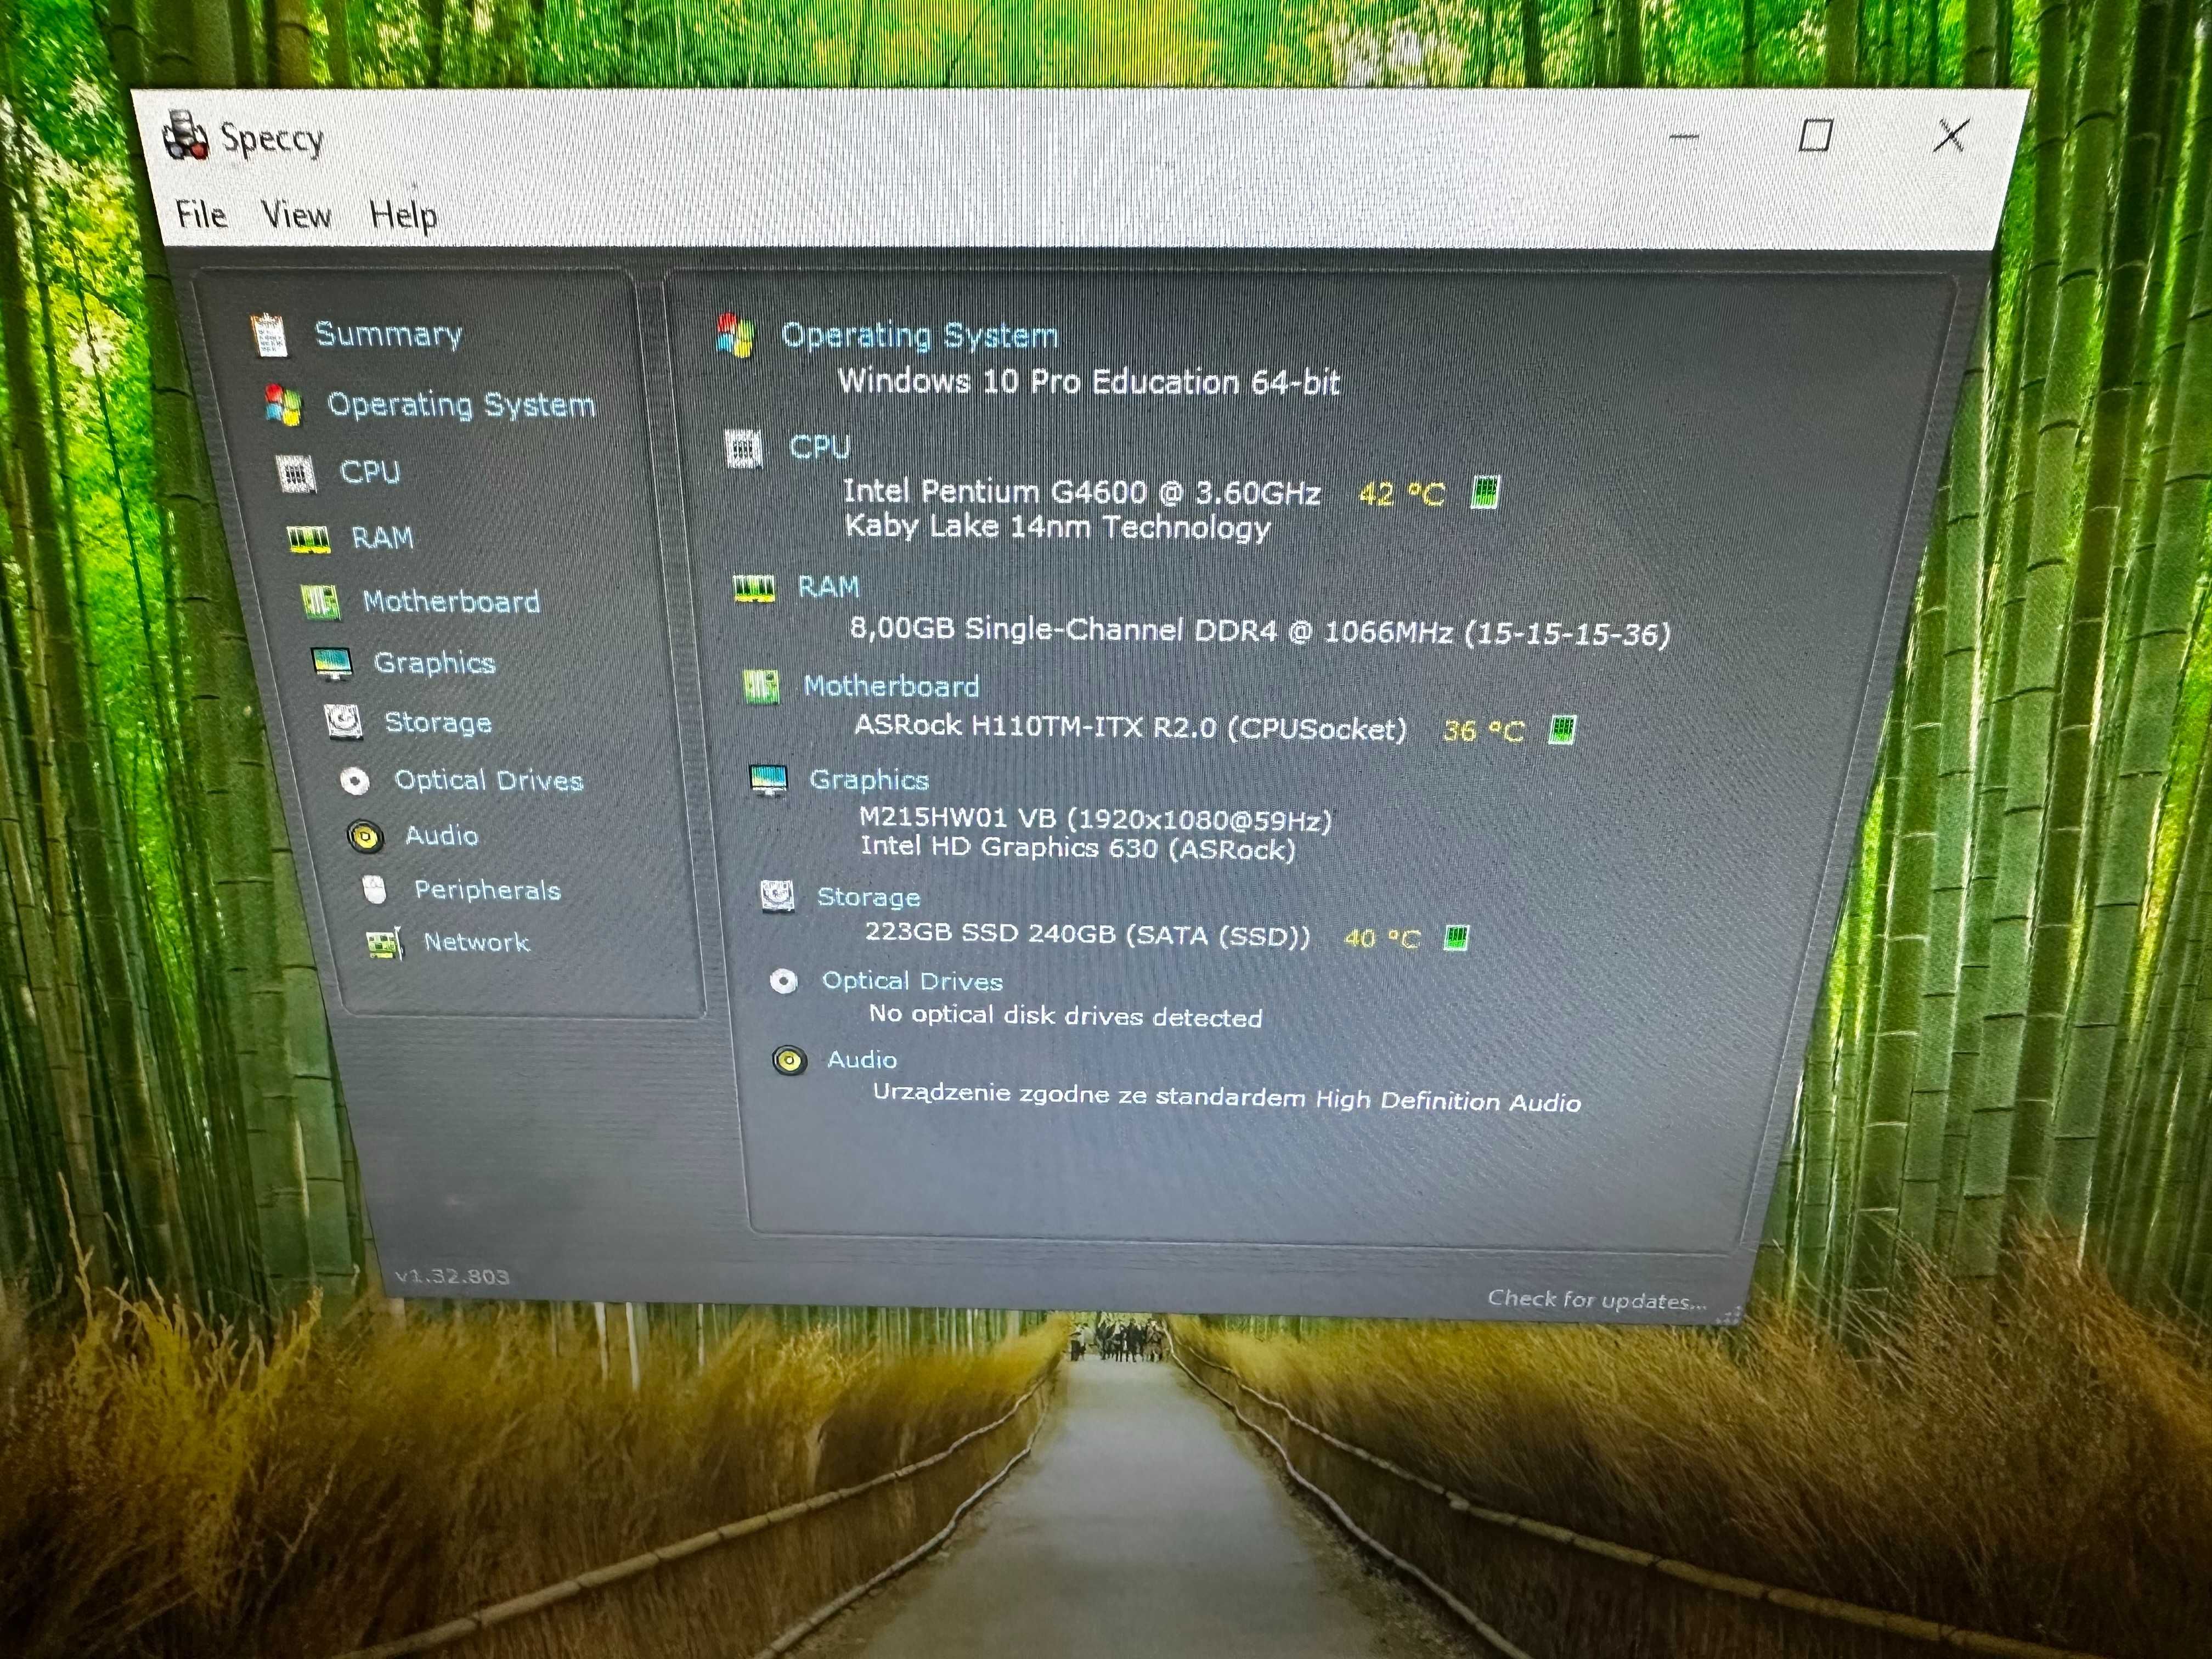Open the View menu
Viewport: 2212px width, 1659px height.
pyautogui.click(x=296, y=215)
